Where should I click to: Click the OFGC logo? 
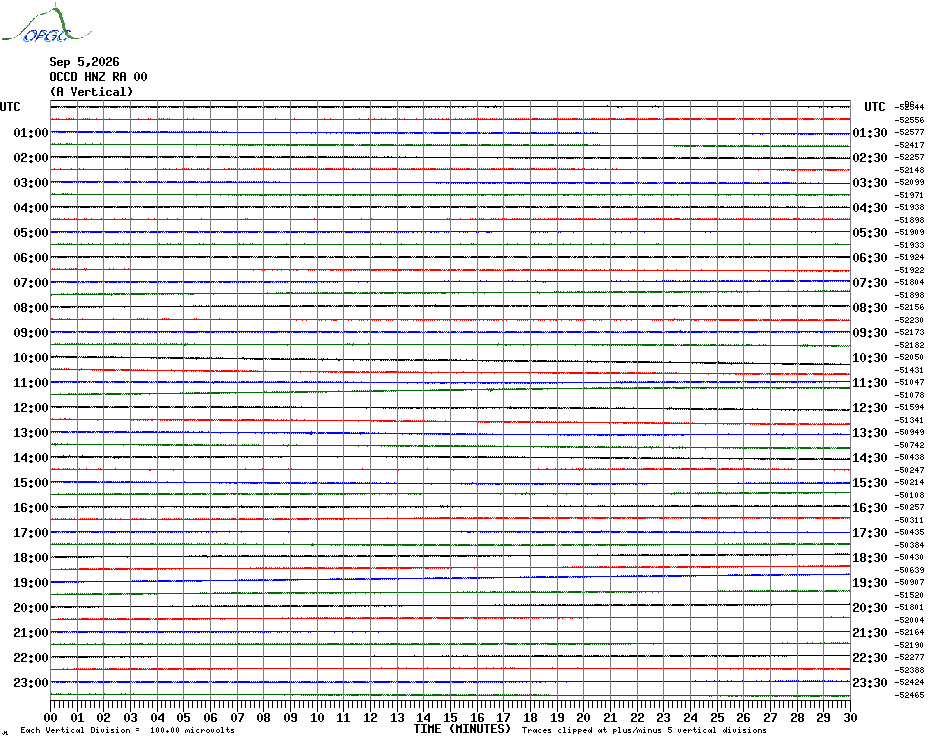point(46,24)
